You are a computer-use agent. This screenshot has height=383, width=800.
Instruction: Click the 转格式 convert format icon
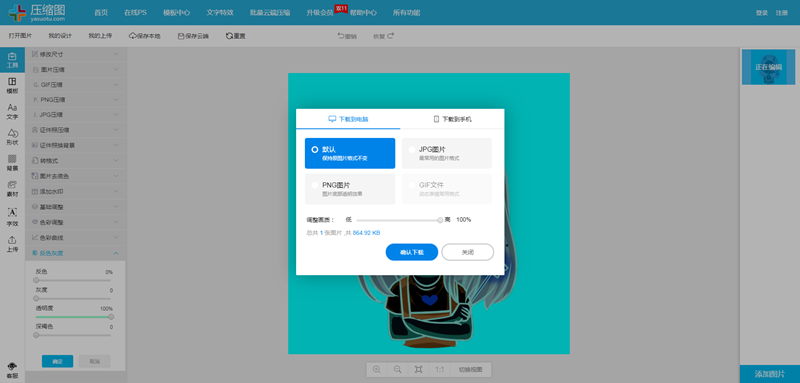(x=35, y=161)
